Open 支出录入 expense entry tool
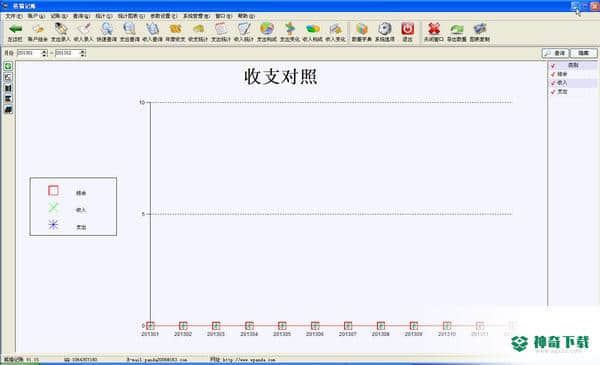 tap(60, 32)
